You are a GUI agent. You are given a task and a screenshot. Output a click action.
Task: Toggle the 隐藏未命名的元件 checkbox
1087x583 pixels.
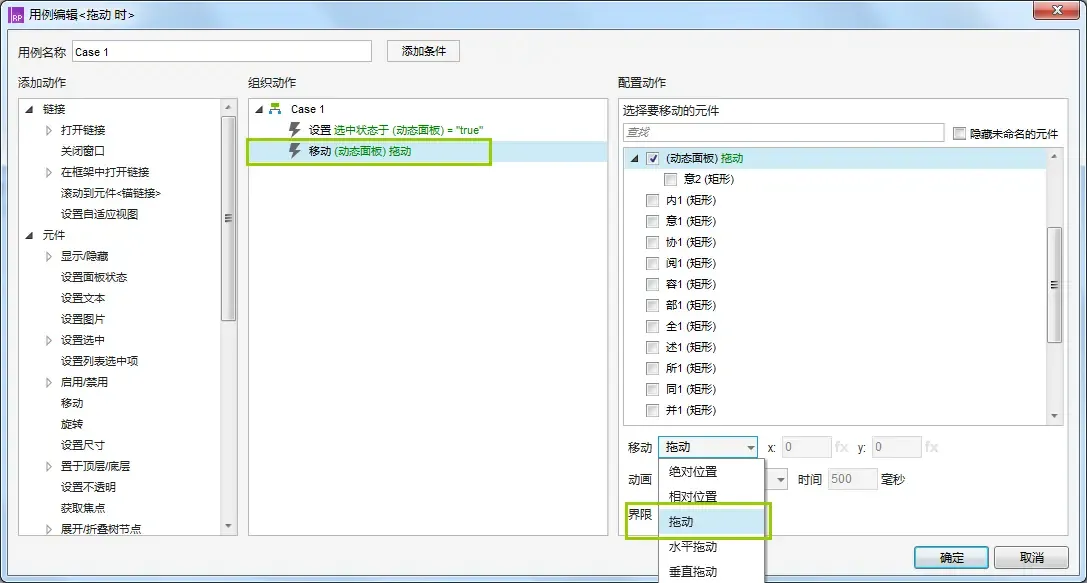[960, 133]
